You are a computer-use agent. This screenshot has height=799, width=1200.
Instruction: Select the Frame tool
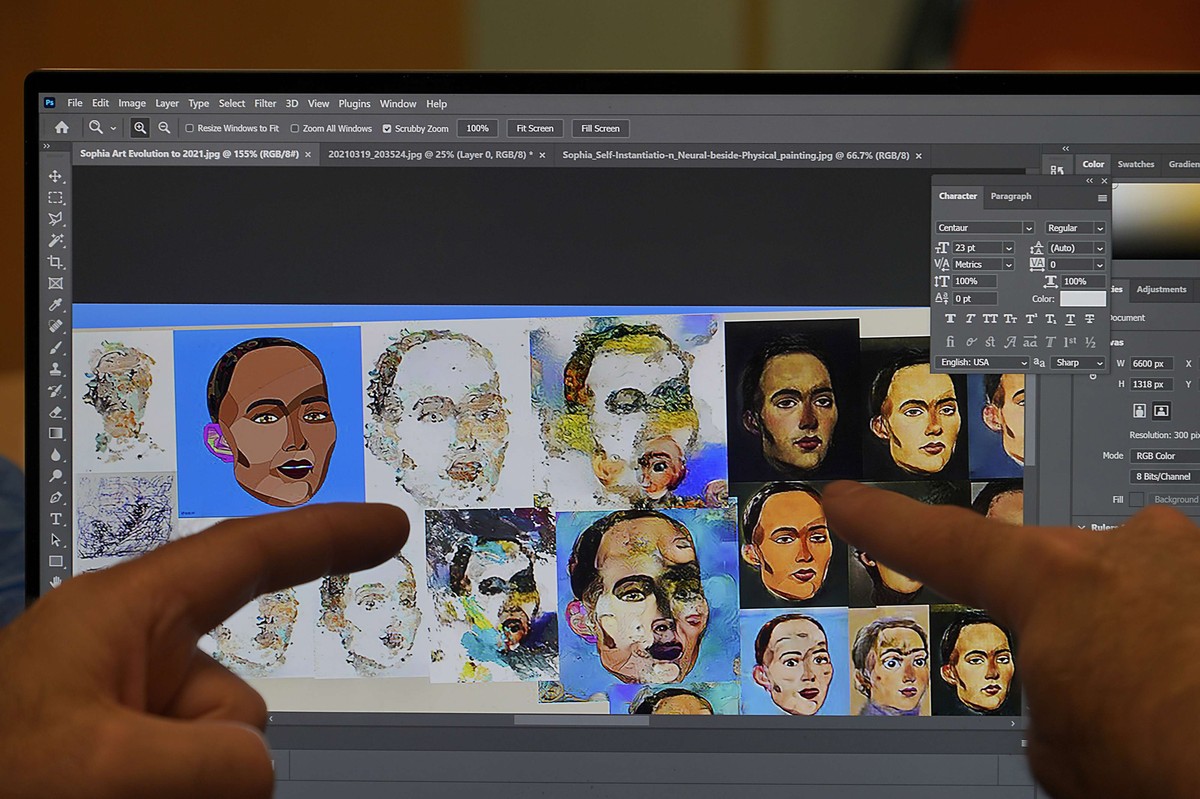click(56, 283)
